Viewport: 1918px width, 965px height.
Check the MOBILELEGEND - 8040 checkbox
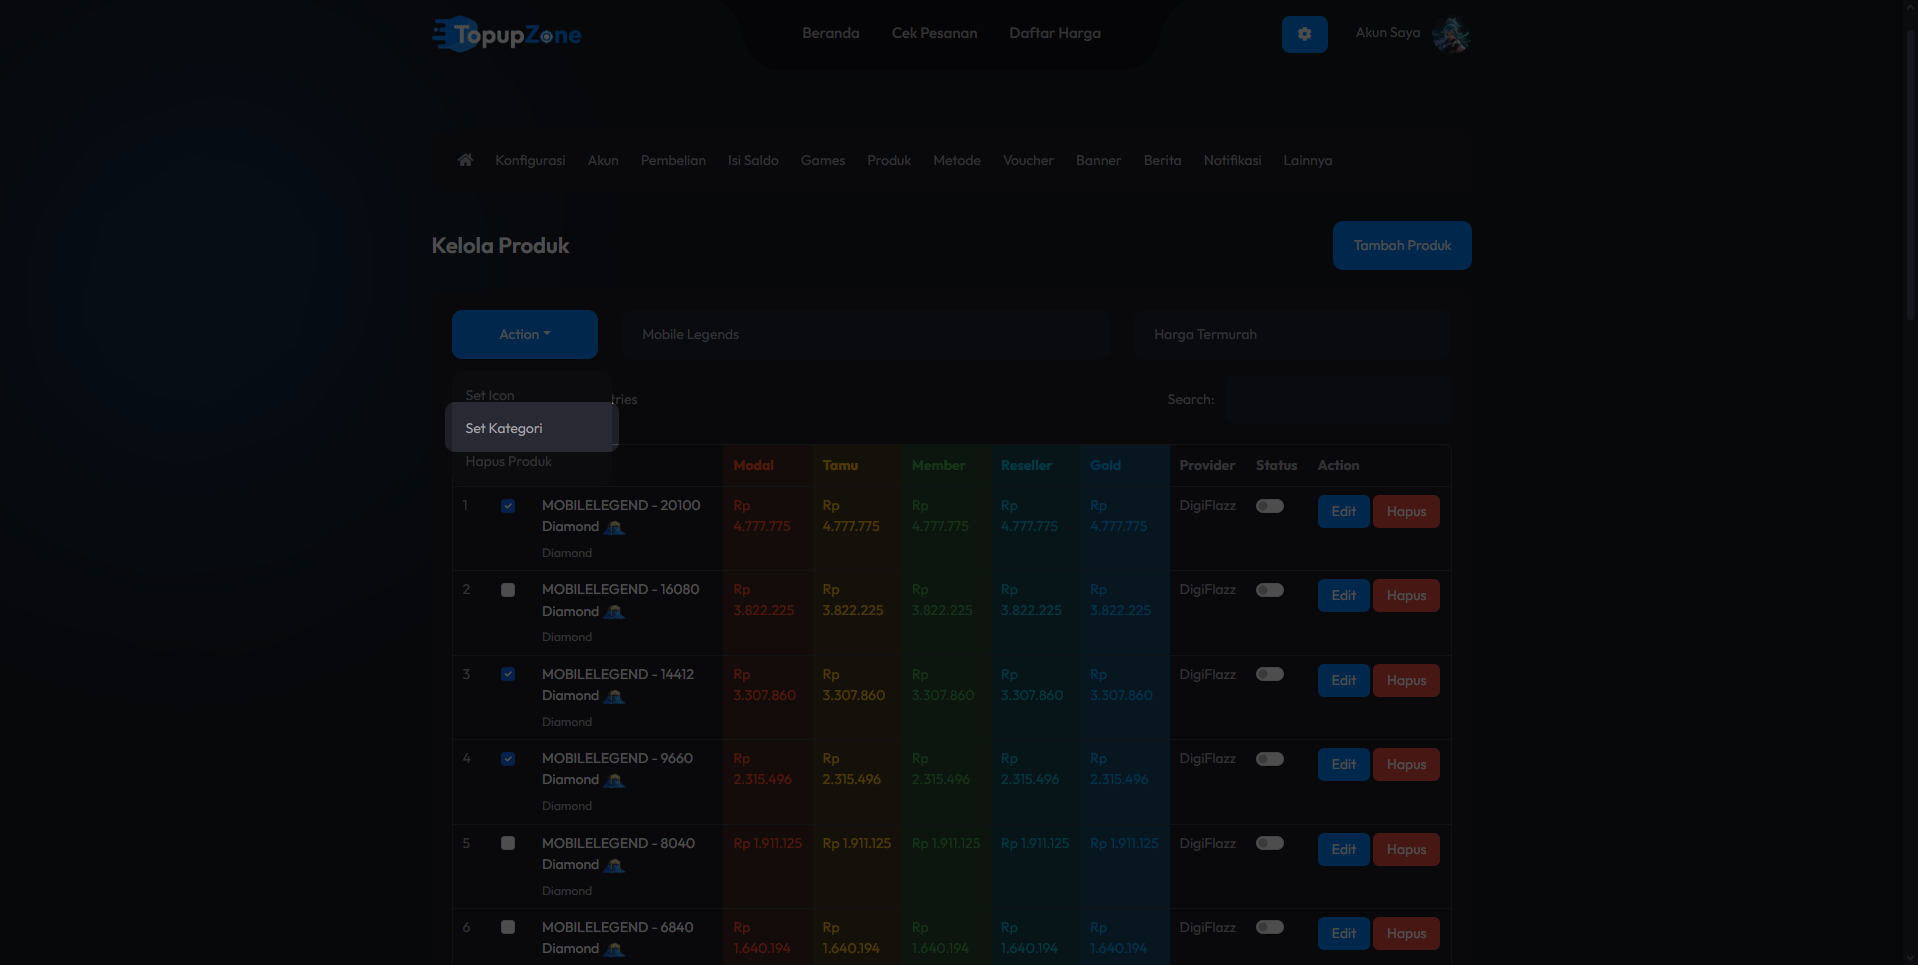(x=508, y=843)
